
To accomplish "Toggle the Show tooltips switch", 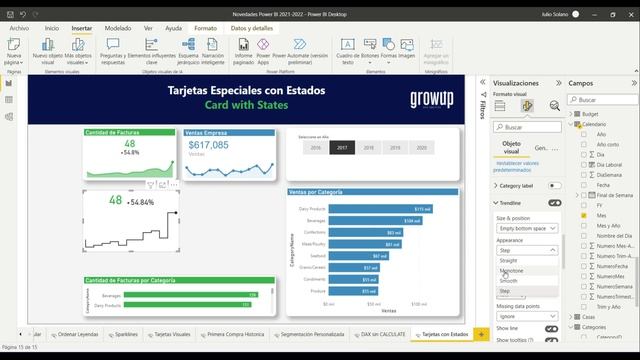I will 551,340.
